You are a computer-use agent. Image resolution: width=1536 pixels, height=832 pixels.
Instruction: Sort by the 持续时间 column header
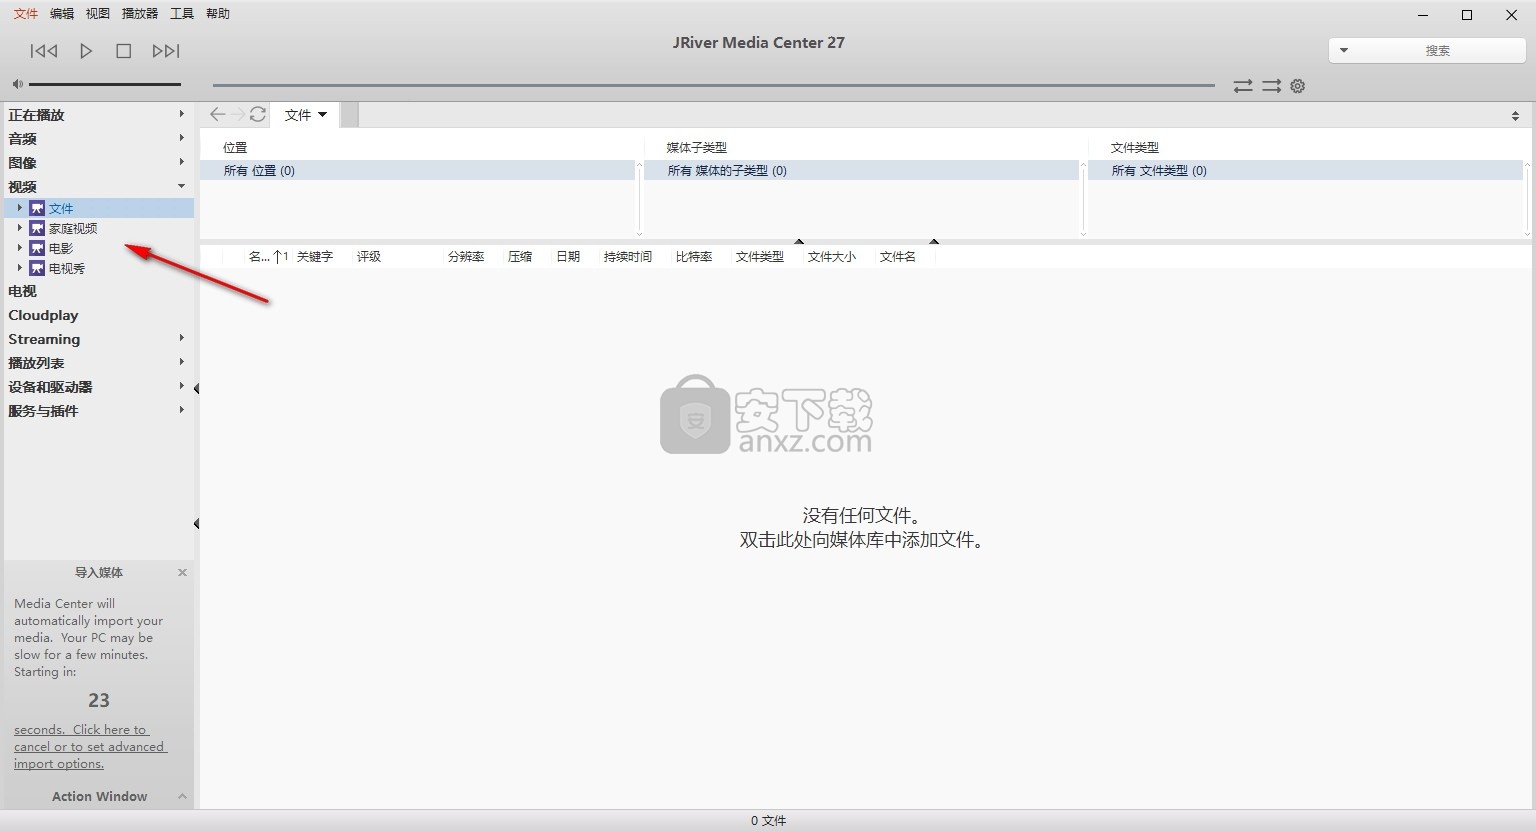click(628, 257)
